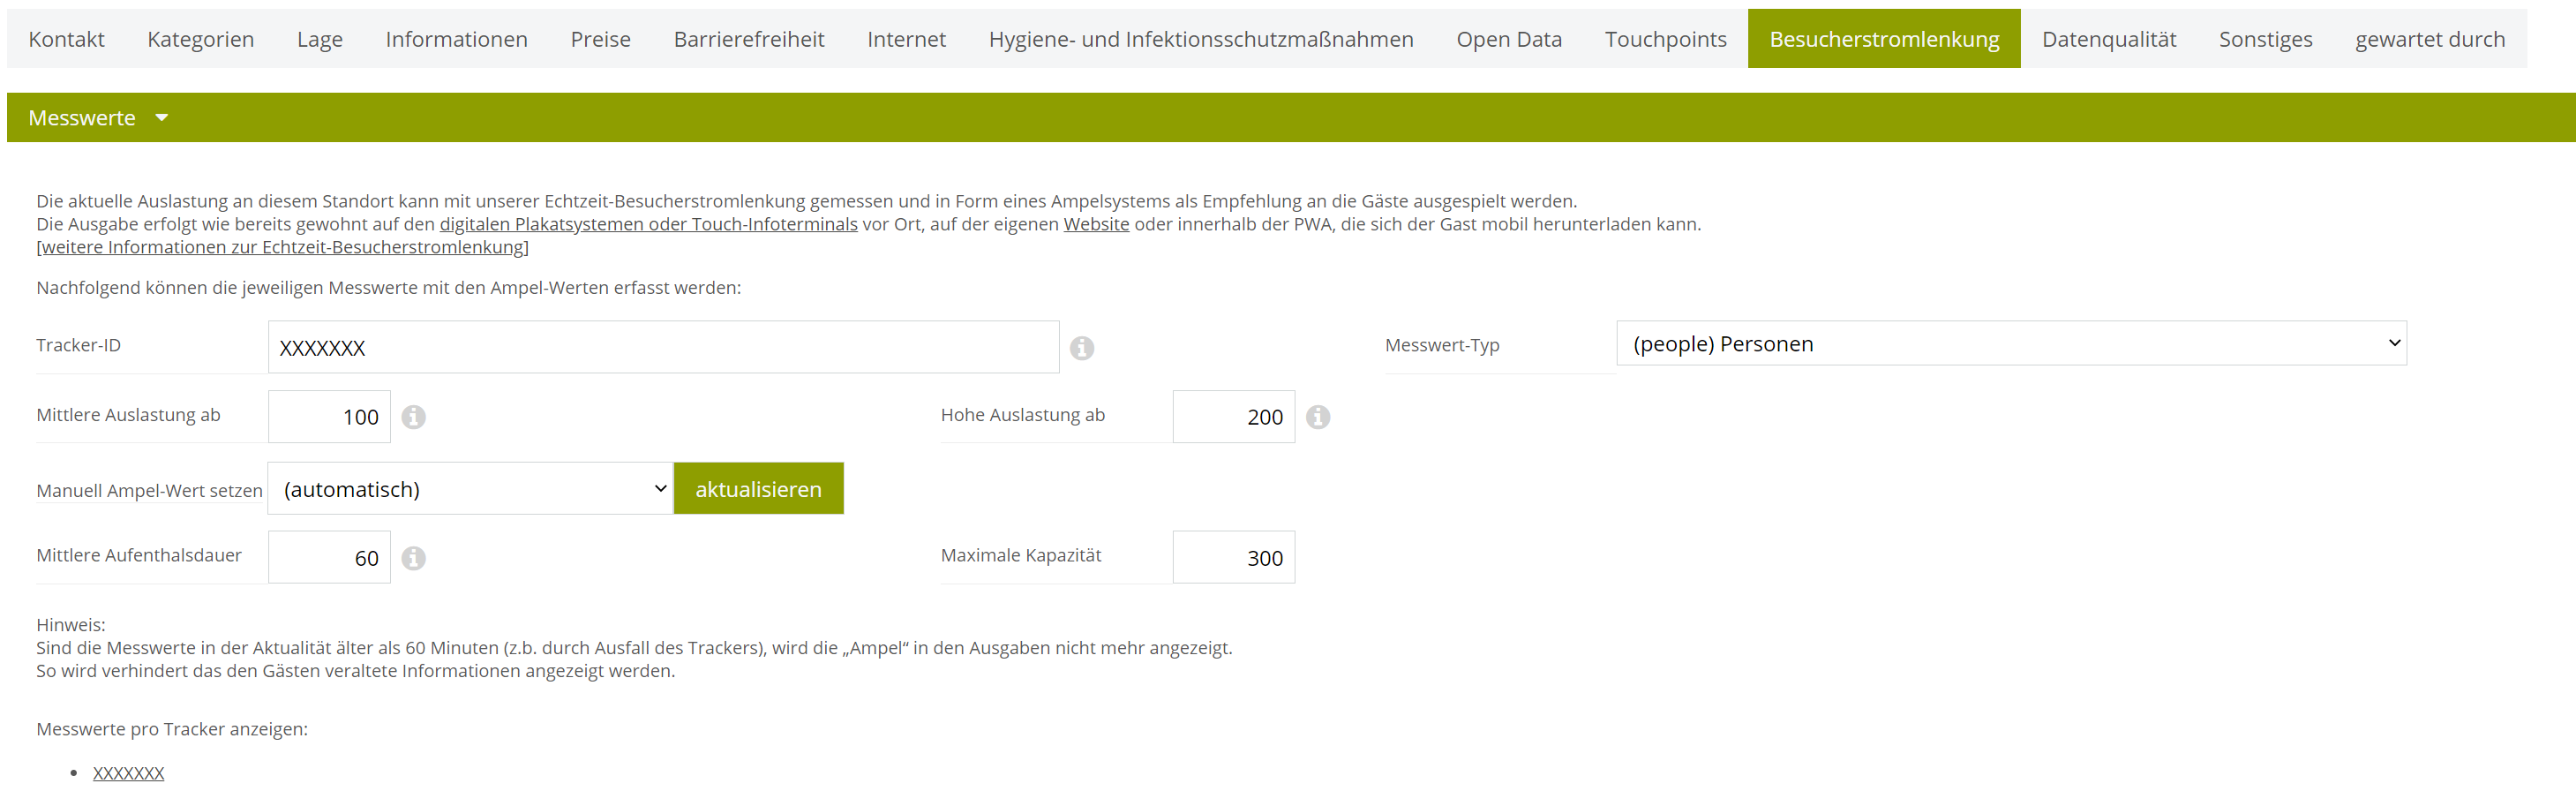Switch to the Sonstiges tab
Screen dimensions: 2576x806
click(x=2265, y=39)
